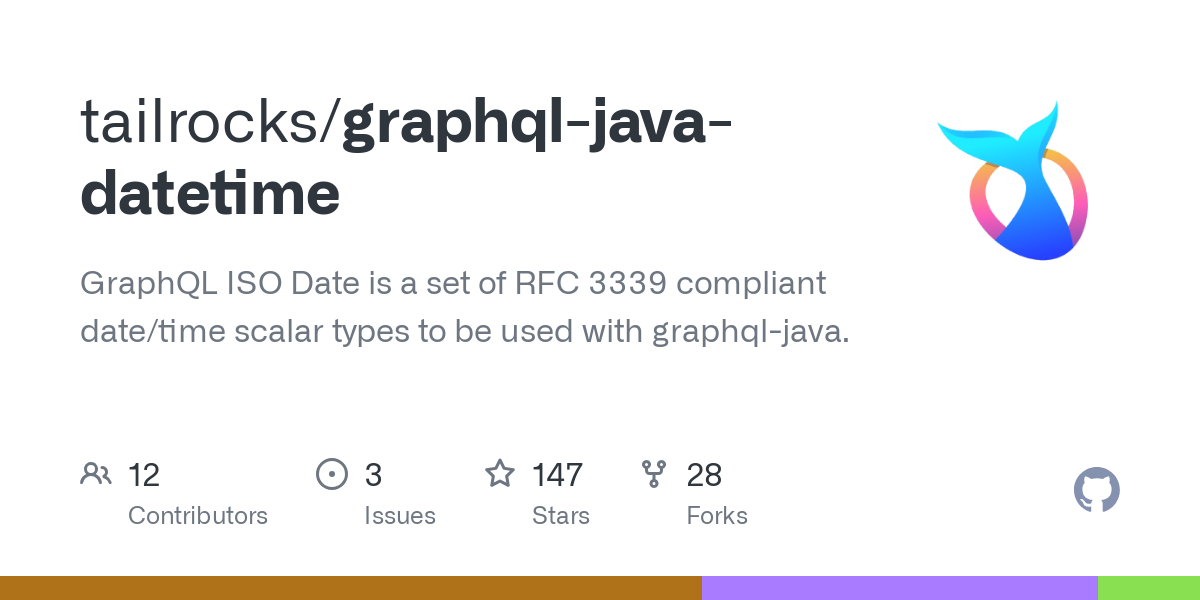Image resolution: width=1200 pixels, height=600 pixels.
Task: Click the Forks branch icon
Action: click(x=654, y=474)
